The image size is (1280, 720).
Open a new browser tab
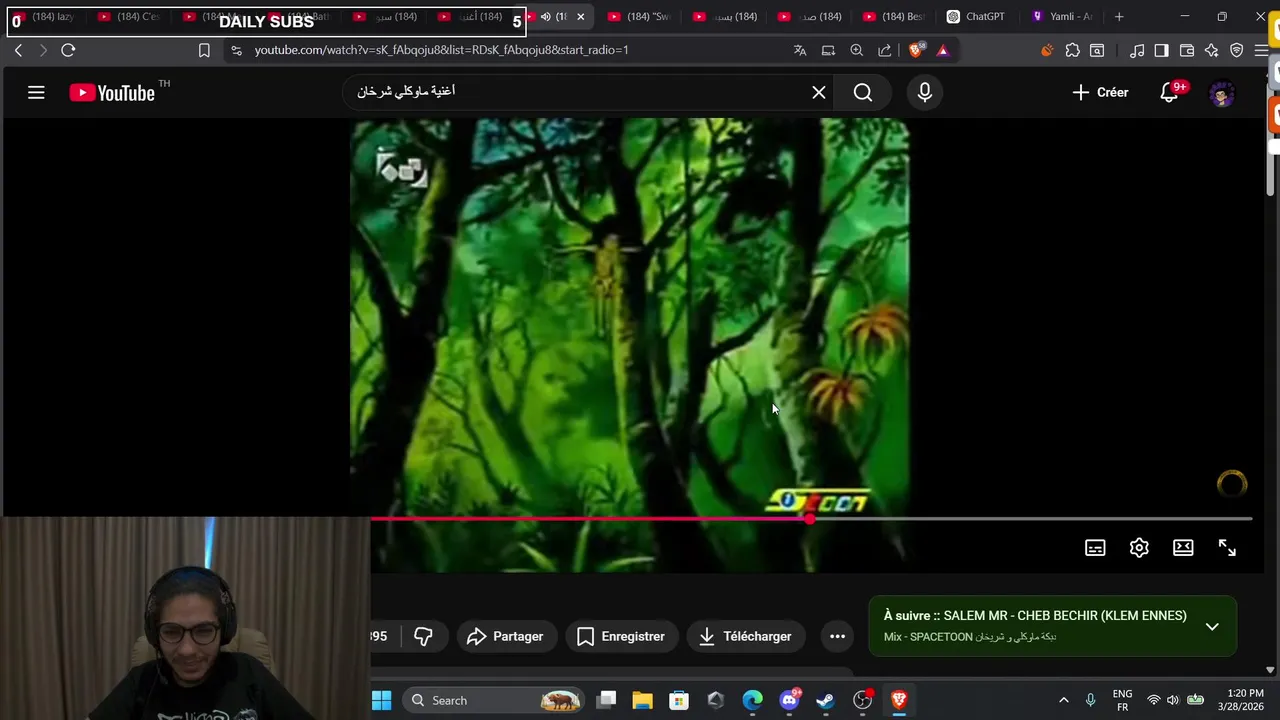click(1119, 17)
